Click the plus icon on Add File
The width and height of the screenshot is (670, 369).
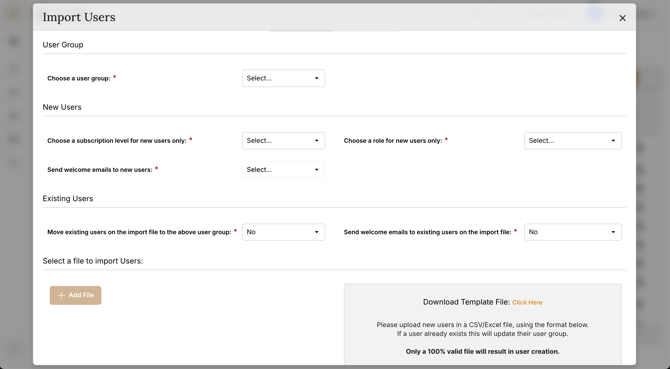point(61,295)
